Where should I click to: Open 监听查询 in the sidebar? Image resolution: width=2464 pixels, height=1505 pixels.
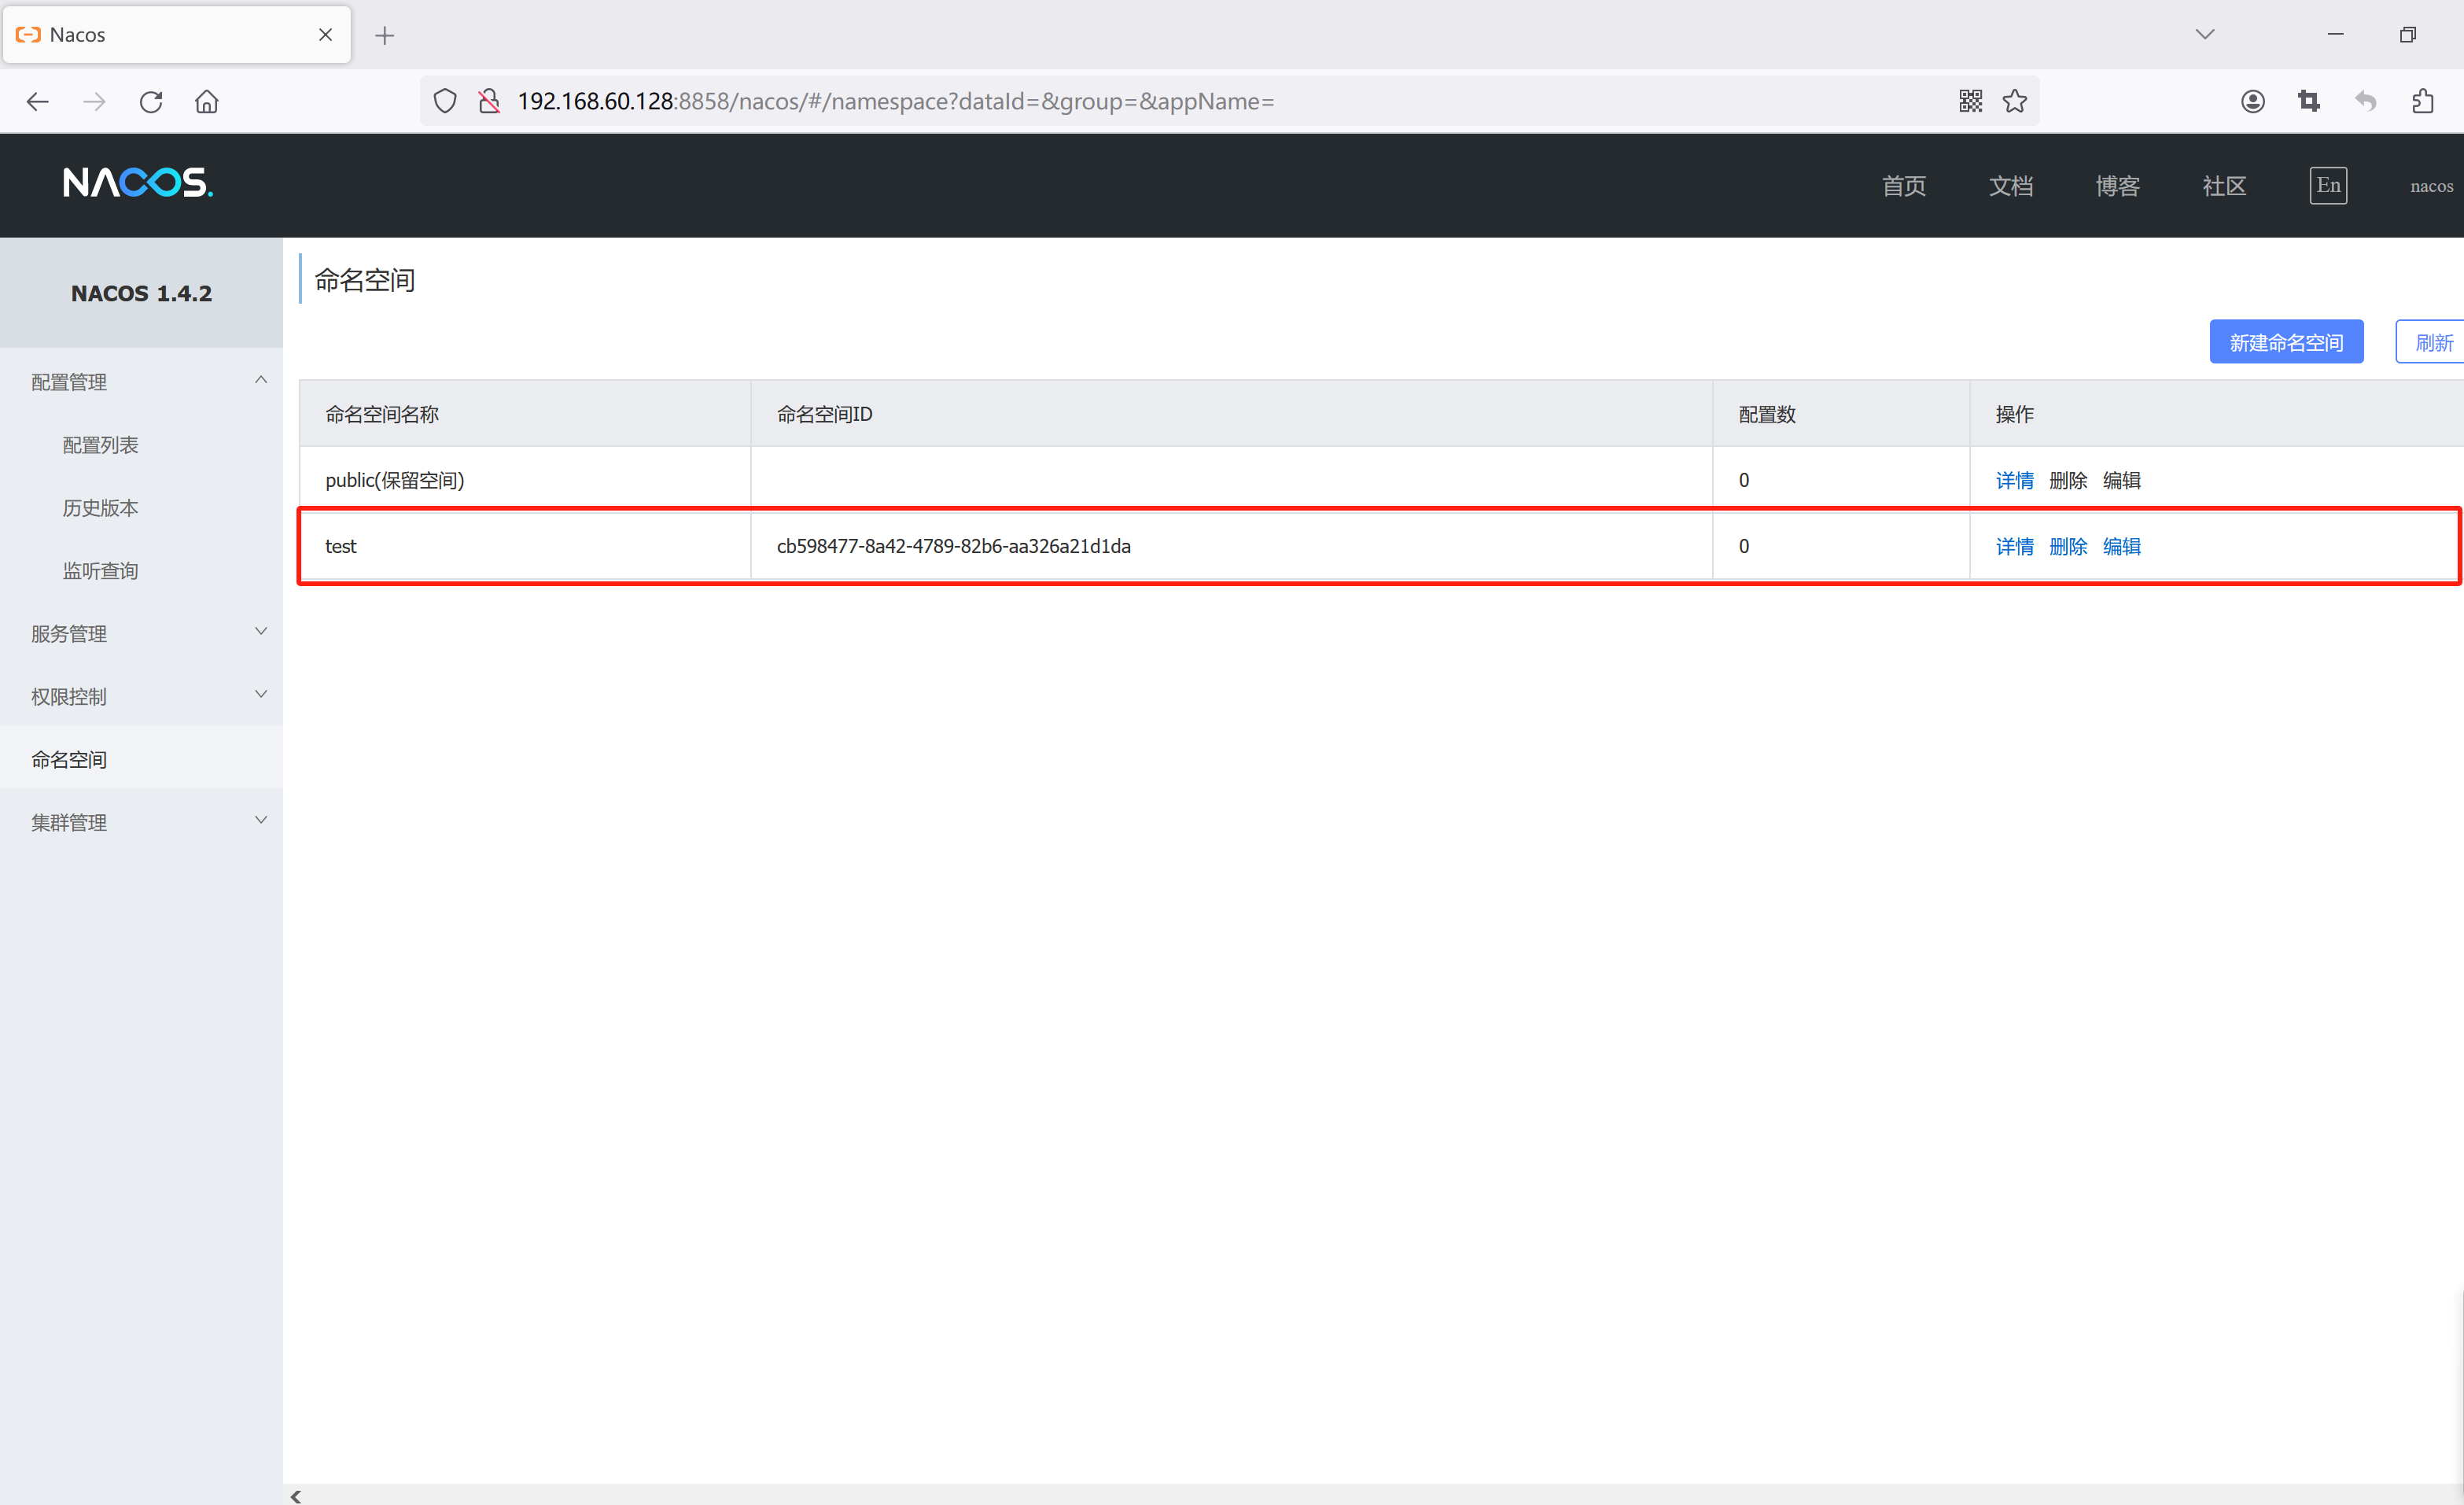(100, 571)
